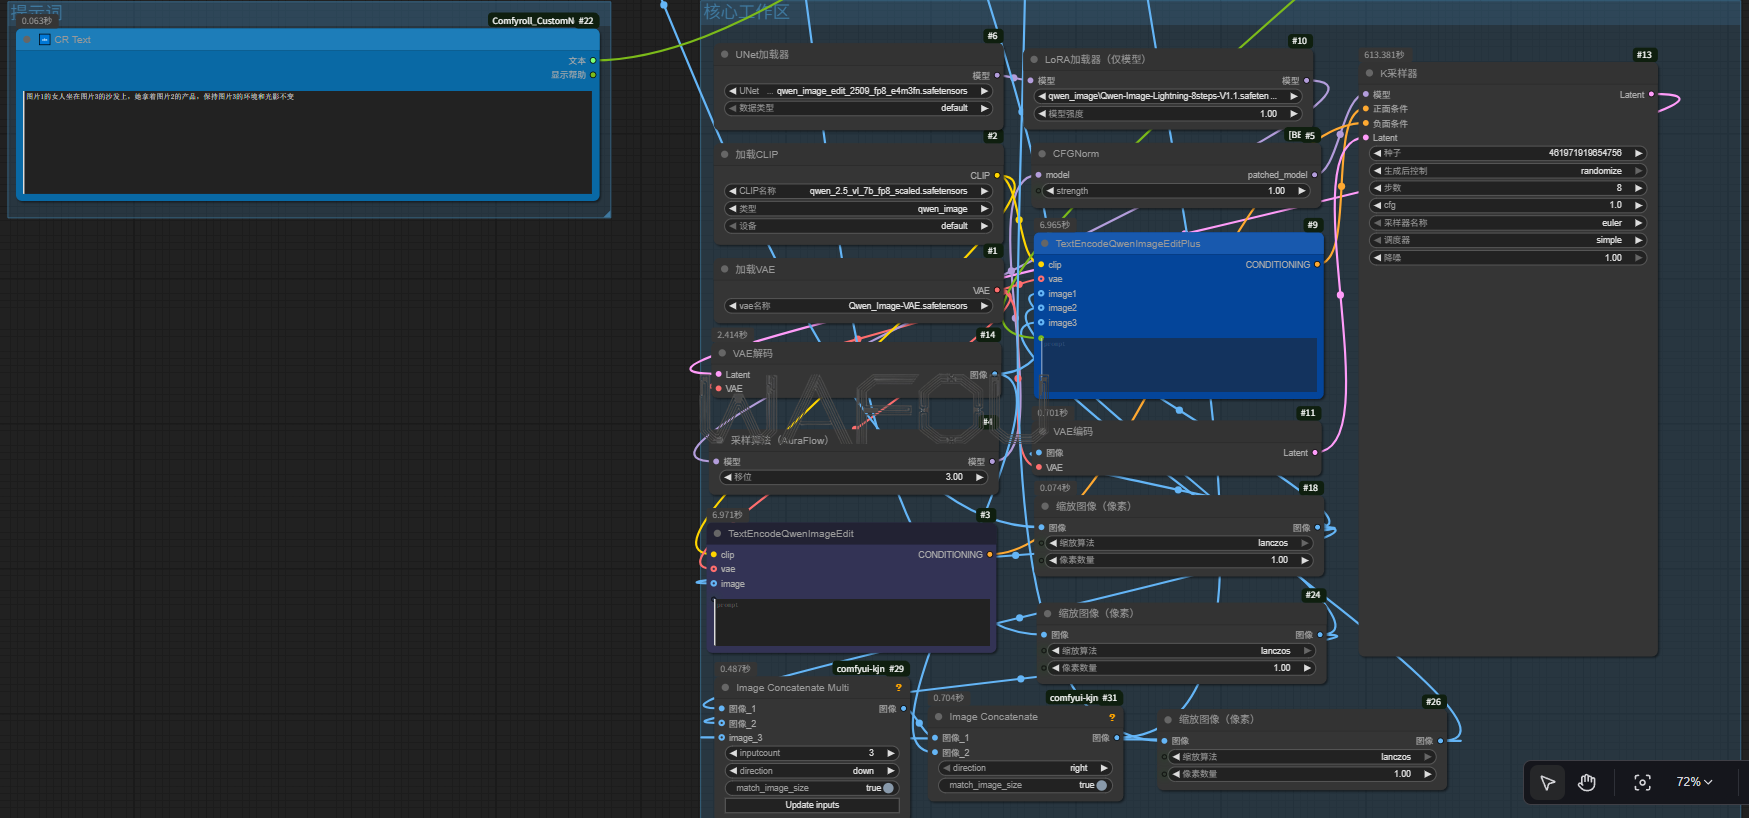Screen dimensions: 1749x818
Task: Open help for Image Concatenate Multi node
Action: (899, 688)
